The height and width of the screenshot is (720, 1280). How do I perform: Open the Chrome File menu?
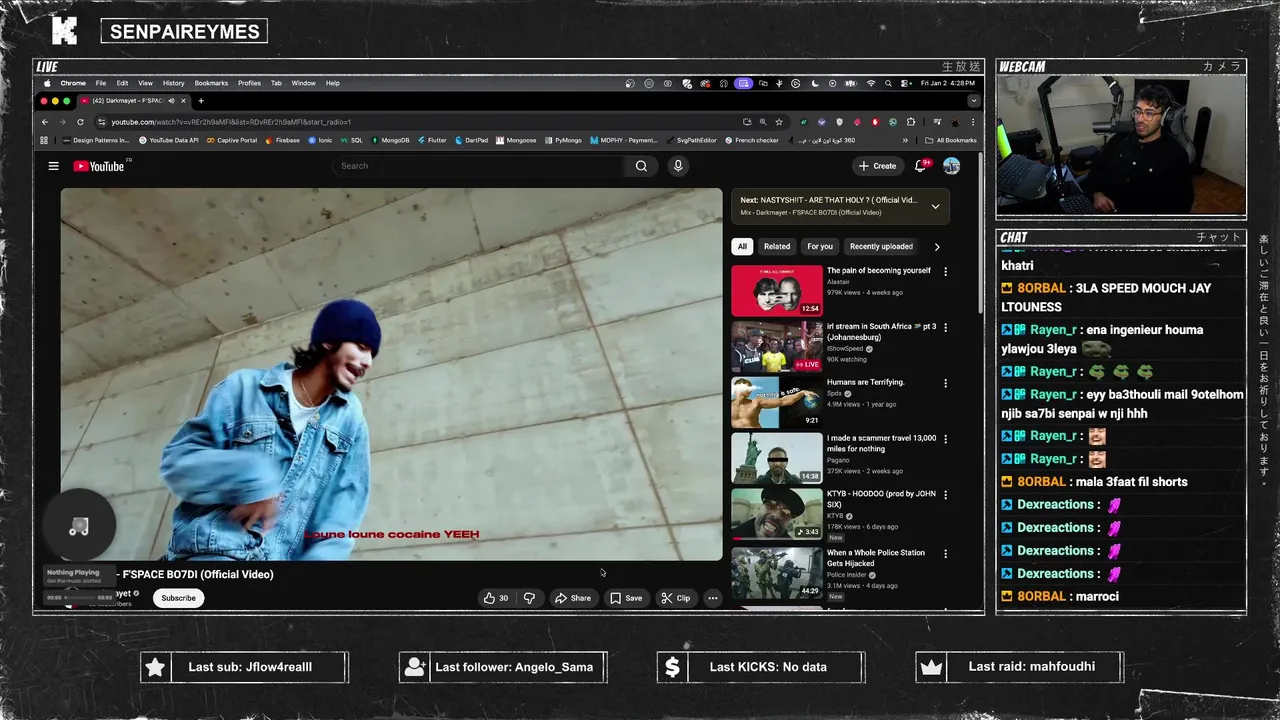(101, 83)
